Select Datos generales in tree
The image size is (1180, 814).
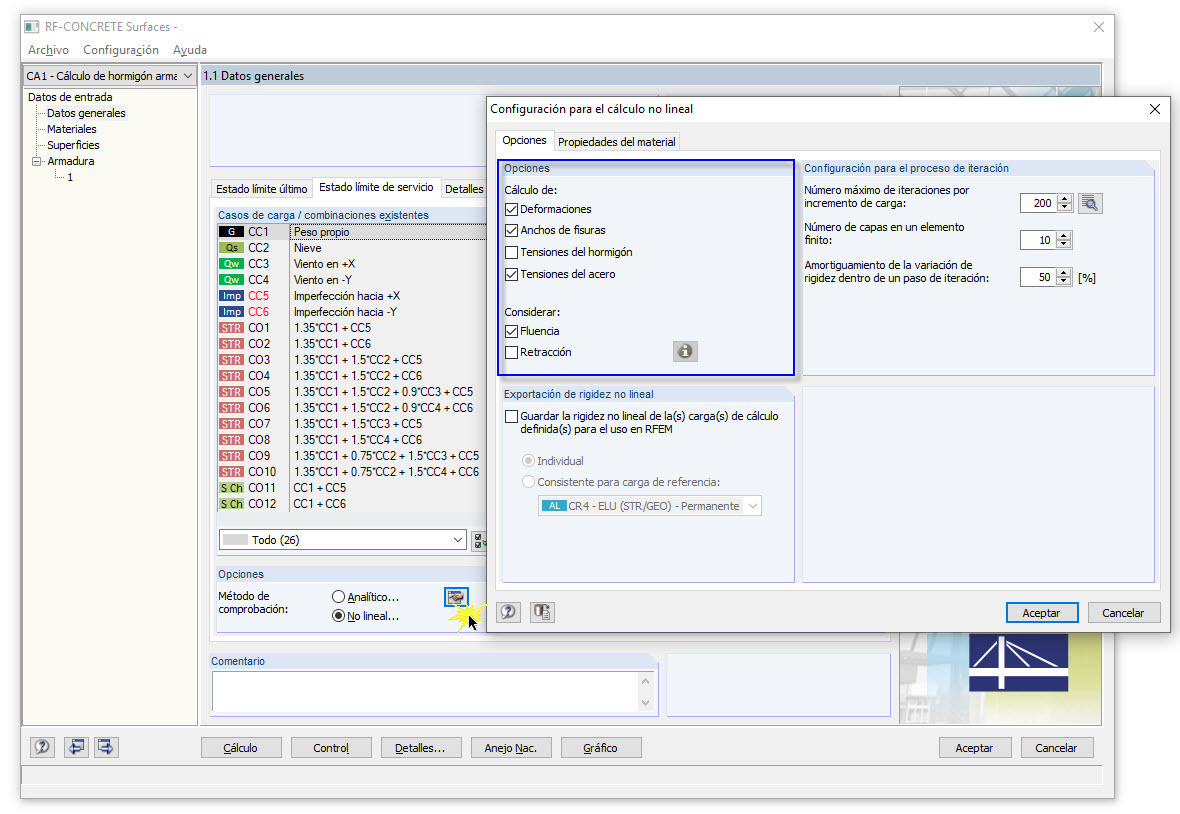coord(87,113)
